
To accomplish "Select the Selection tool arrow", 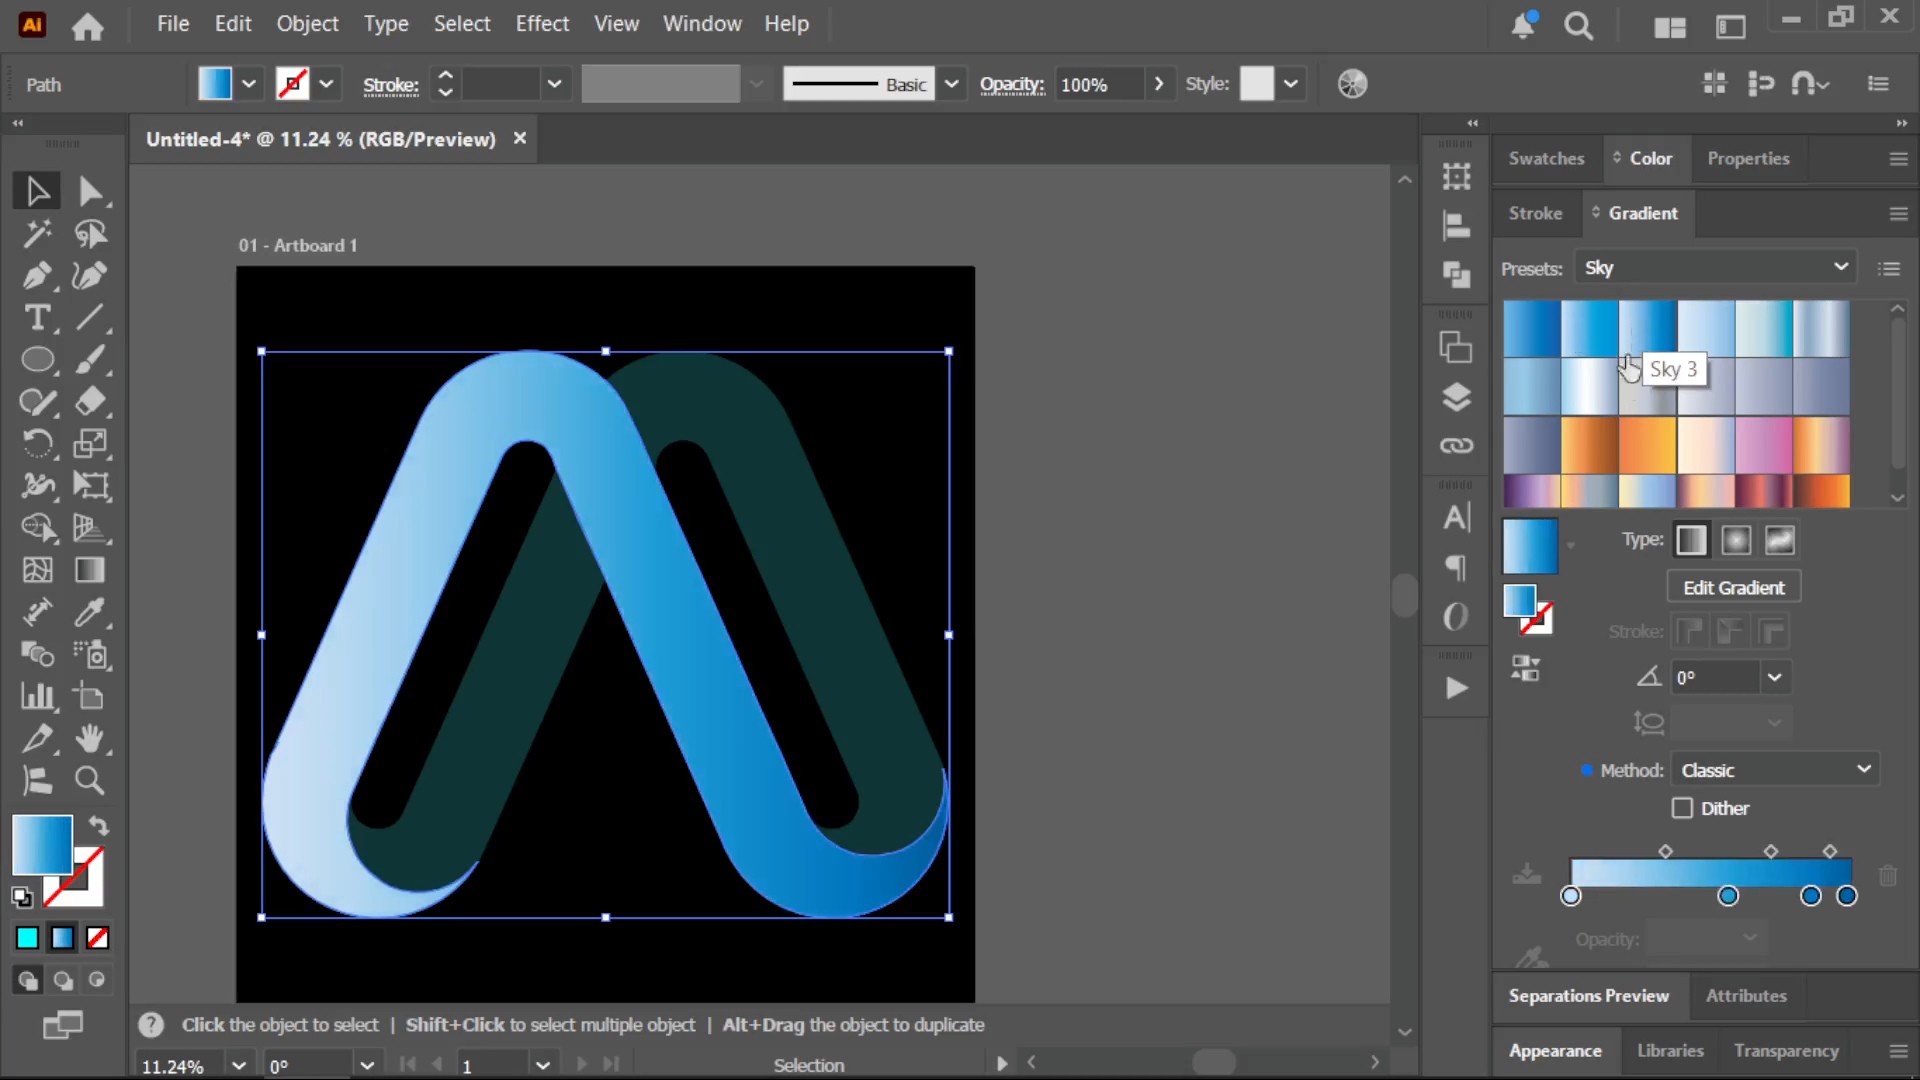I will (x=37, y=191).
